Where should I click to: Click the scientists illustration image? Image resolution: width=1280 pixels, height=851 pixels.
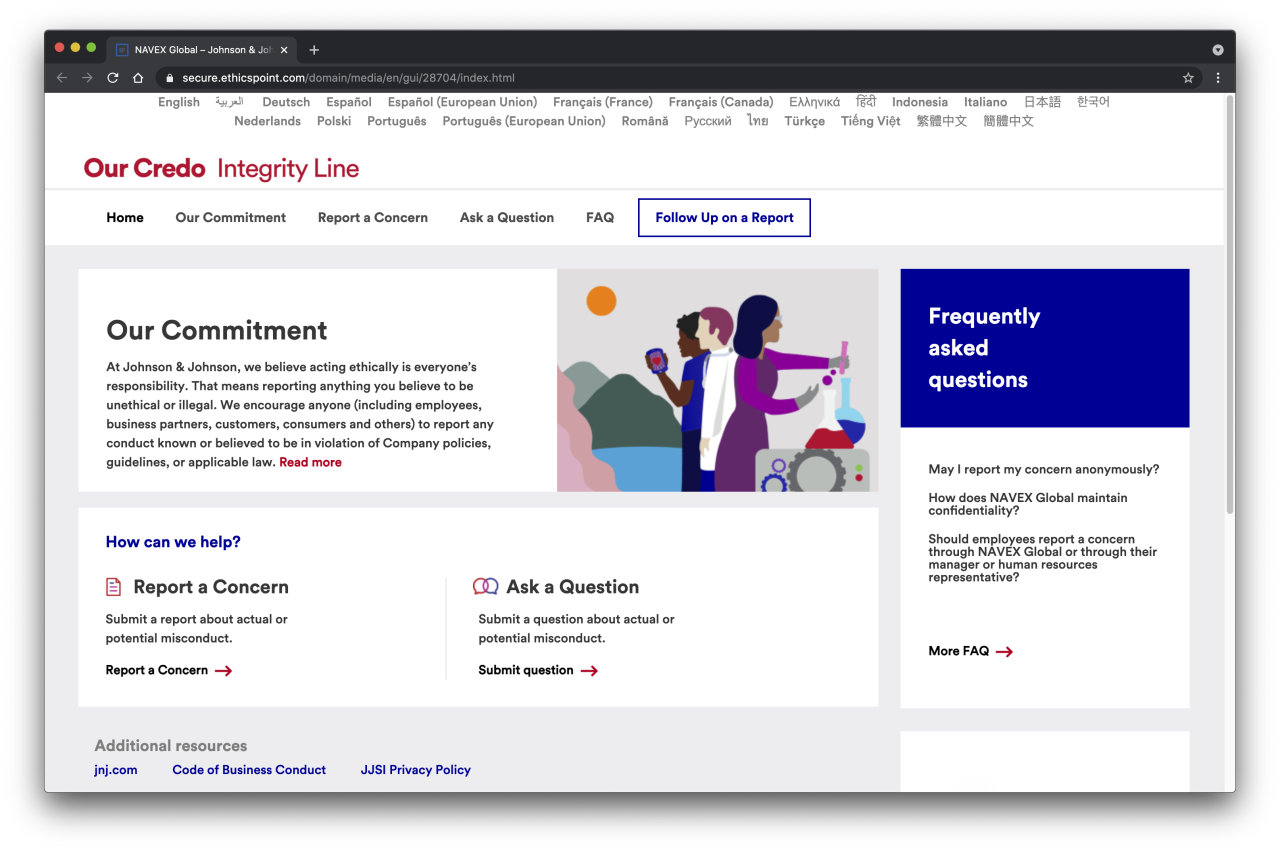tap(718, 380)
